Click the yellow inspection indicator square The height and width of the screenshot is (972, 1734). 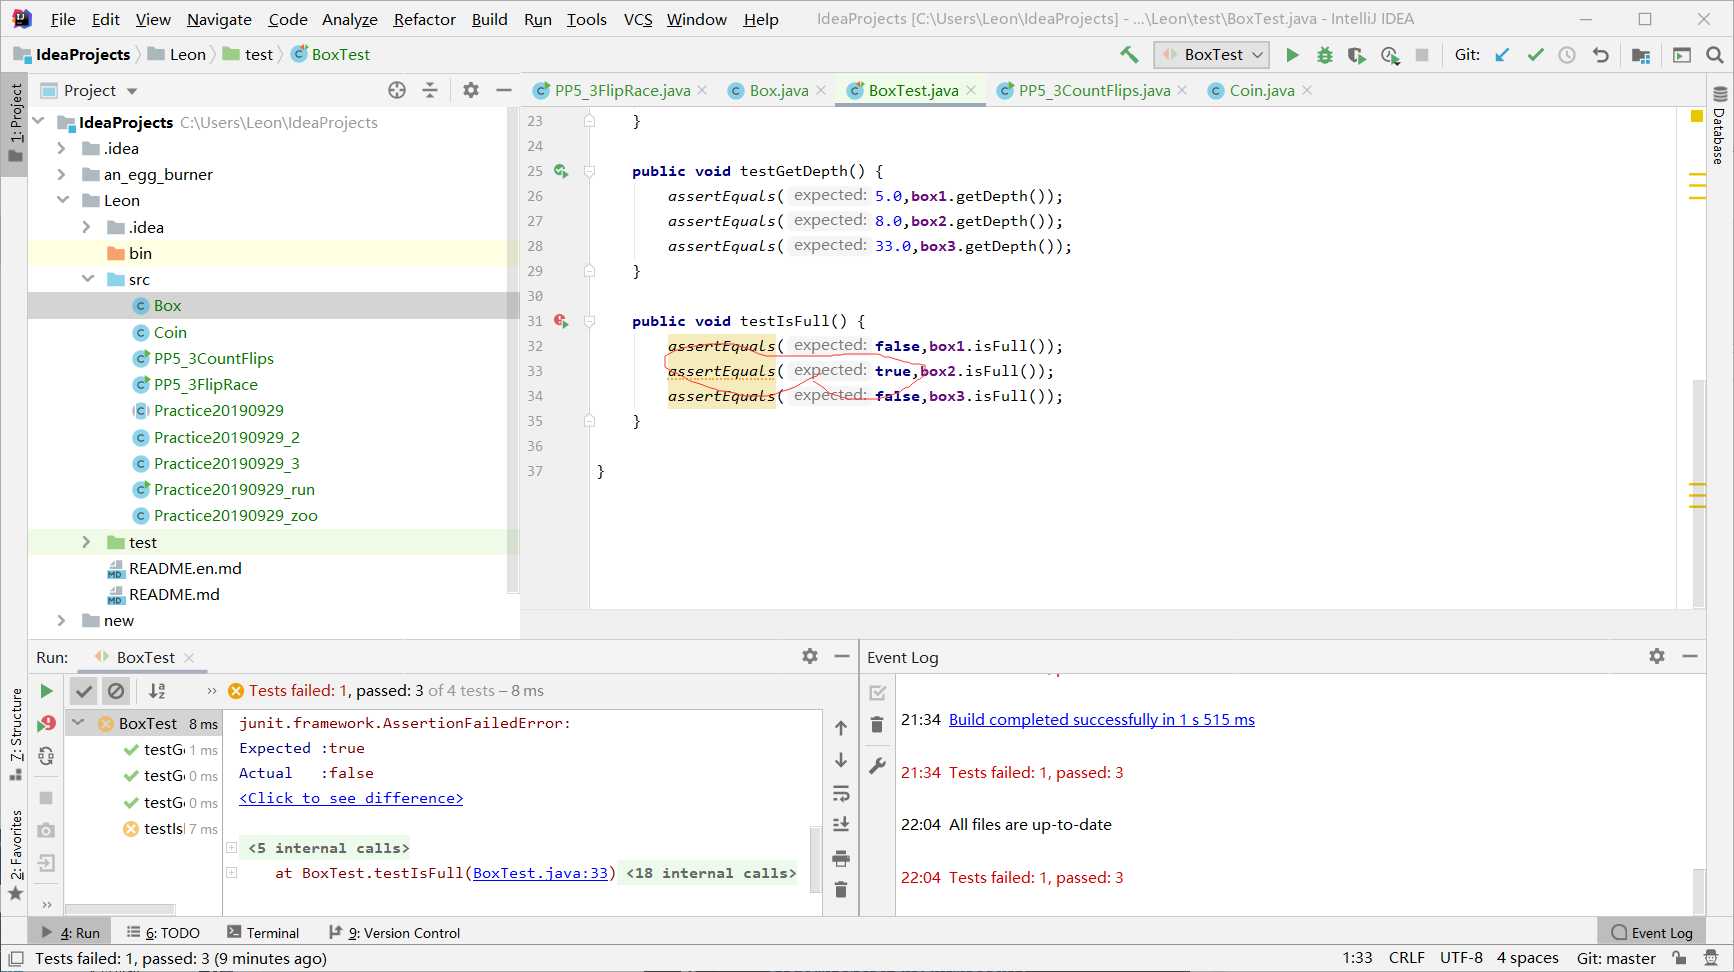pyautogui.click(x=1696, y=117)
